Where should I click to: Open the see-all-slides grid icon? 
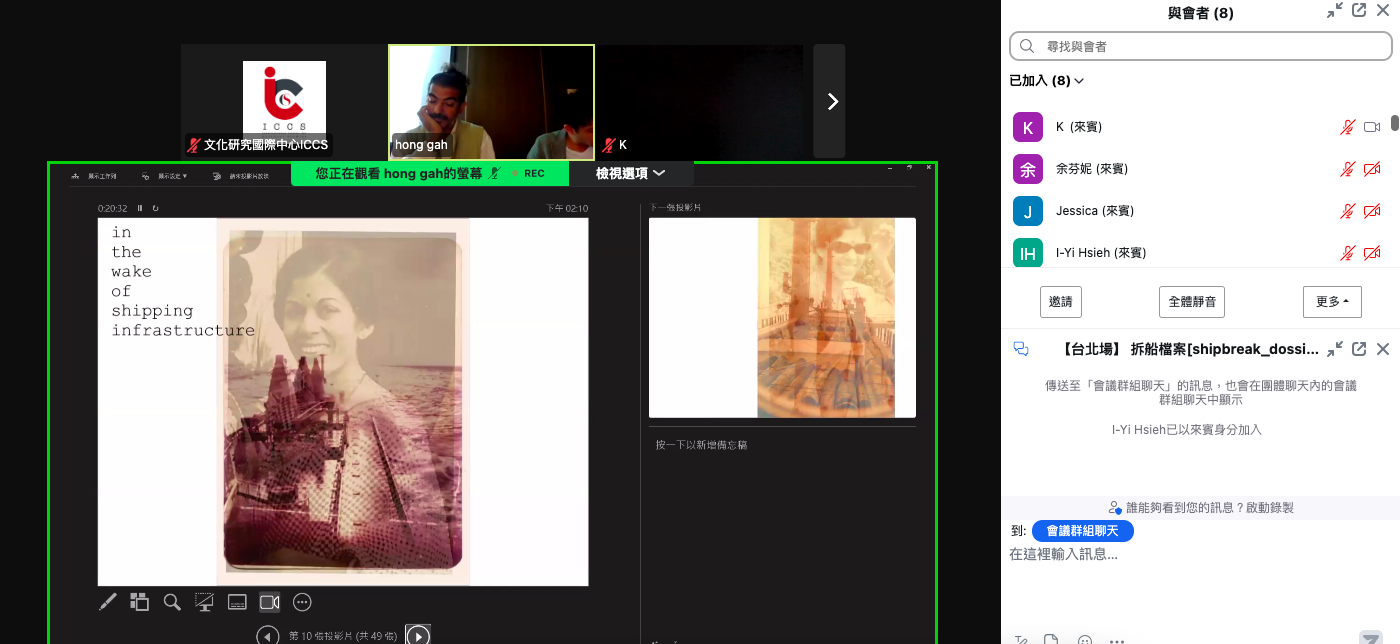140,602
